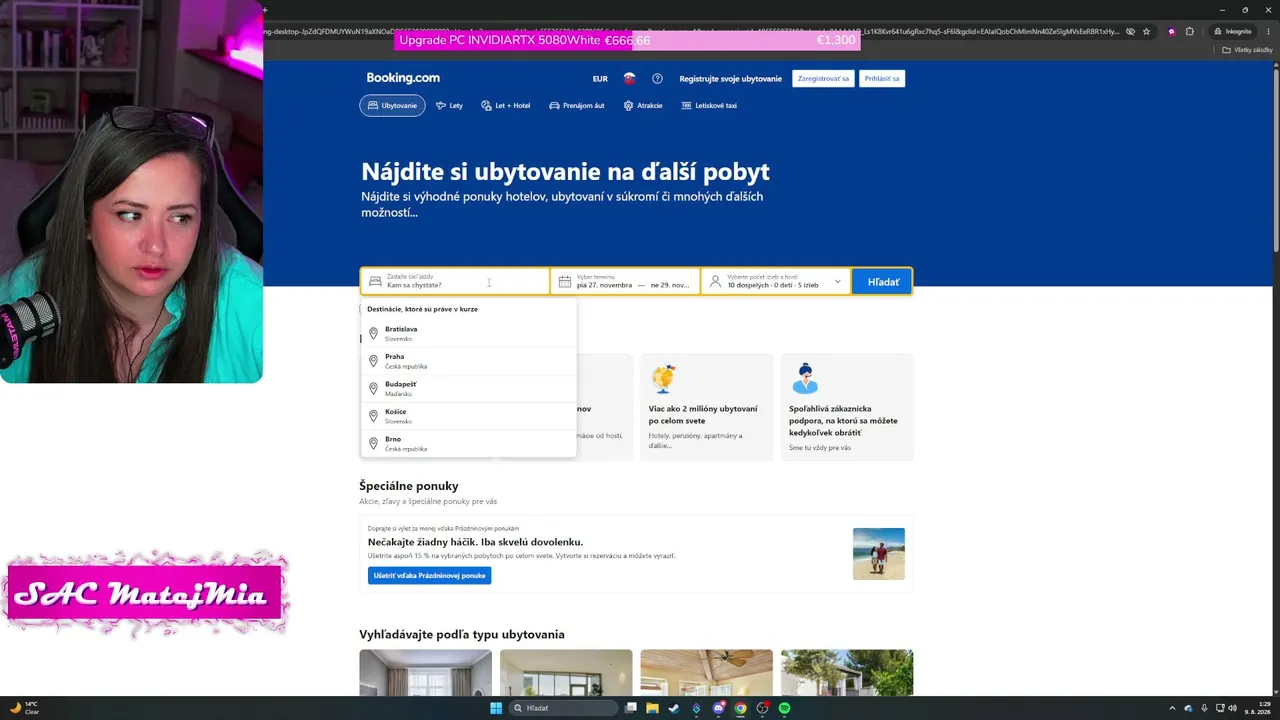Bookmark this page with the star icon
The height and width of the screenshot is (720, 1280).
1146,31
